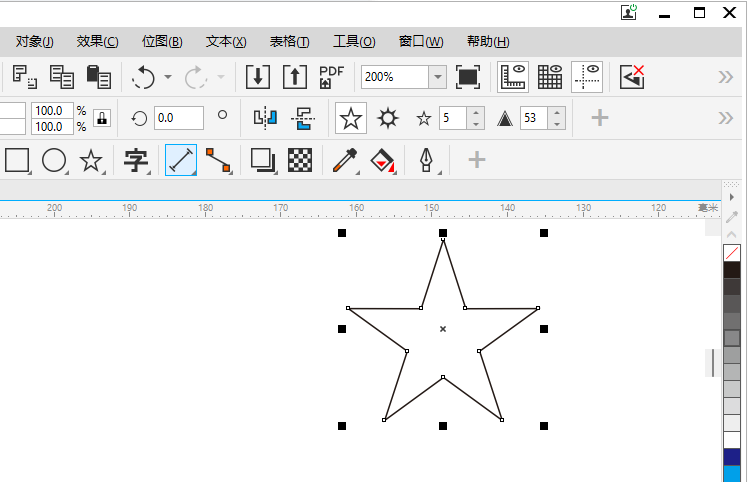Open the 效果(C) menu
Image resolution: width=748 pixels, height=482 pixels.
coord(97,42)
